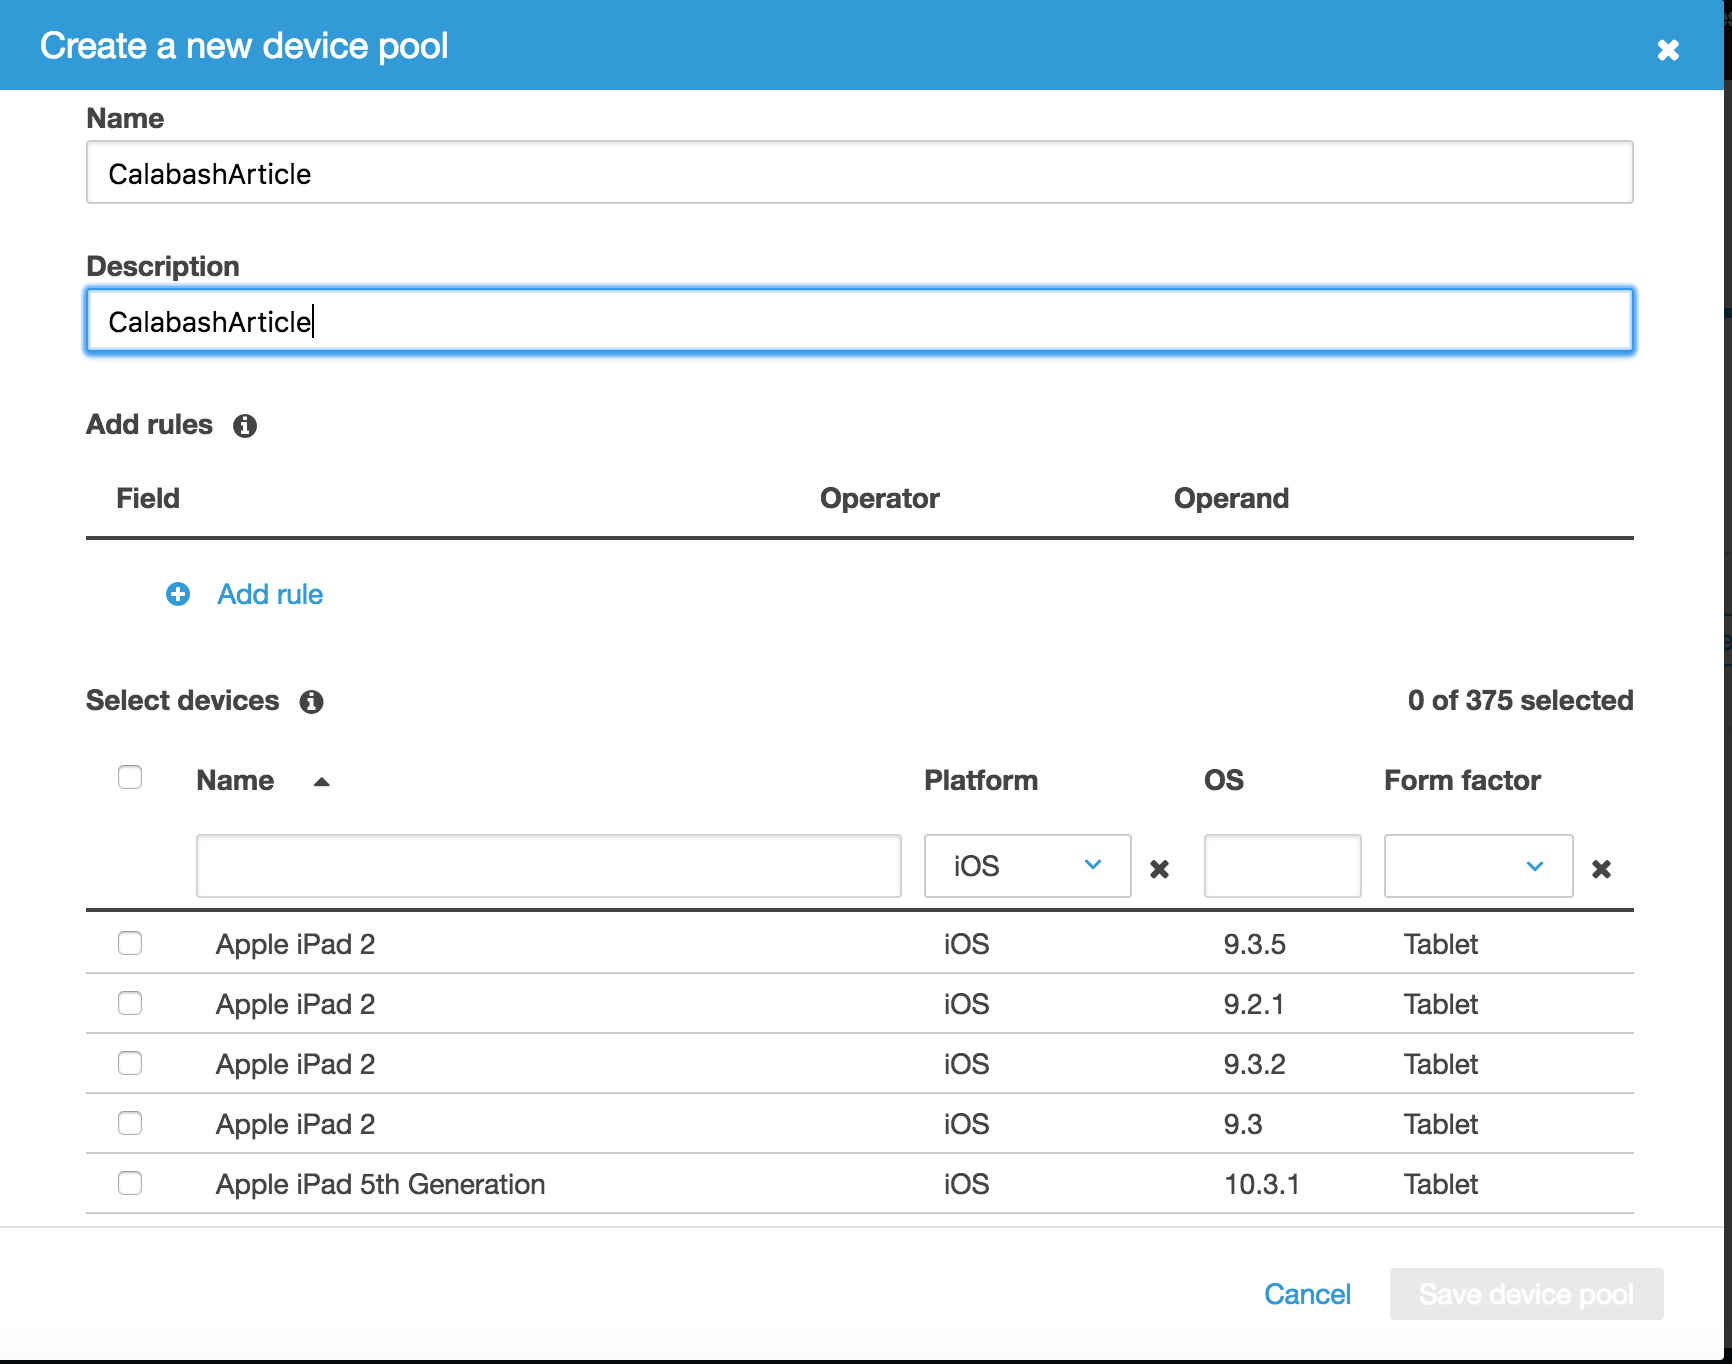The width and height of the screenshot is (1732, 1364).
Task: Clear the Form factor filter with X icon
Action: [1601, 869]
